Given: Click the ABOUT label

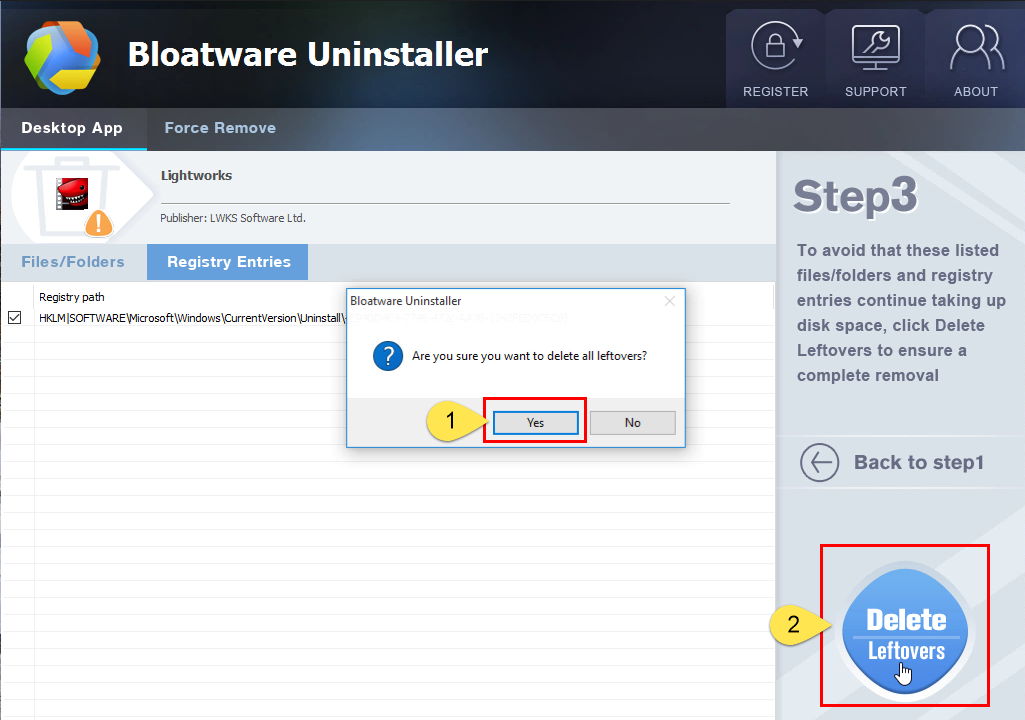Looking at the screenshot, I should coord(976,92).
